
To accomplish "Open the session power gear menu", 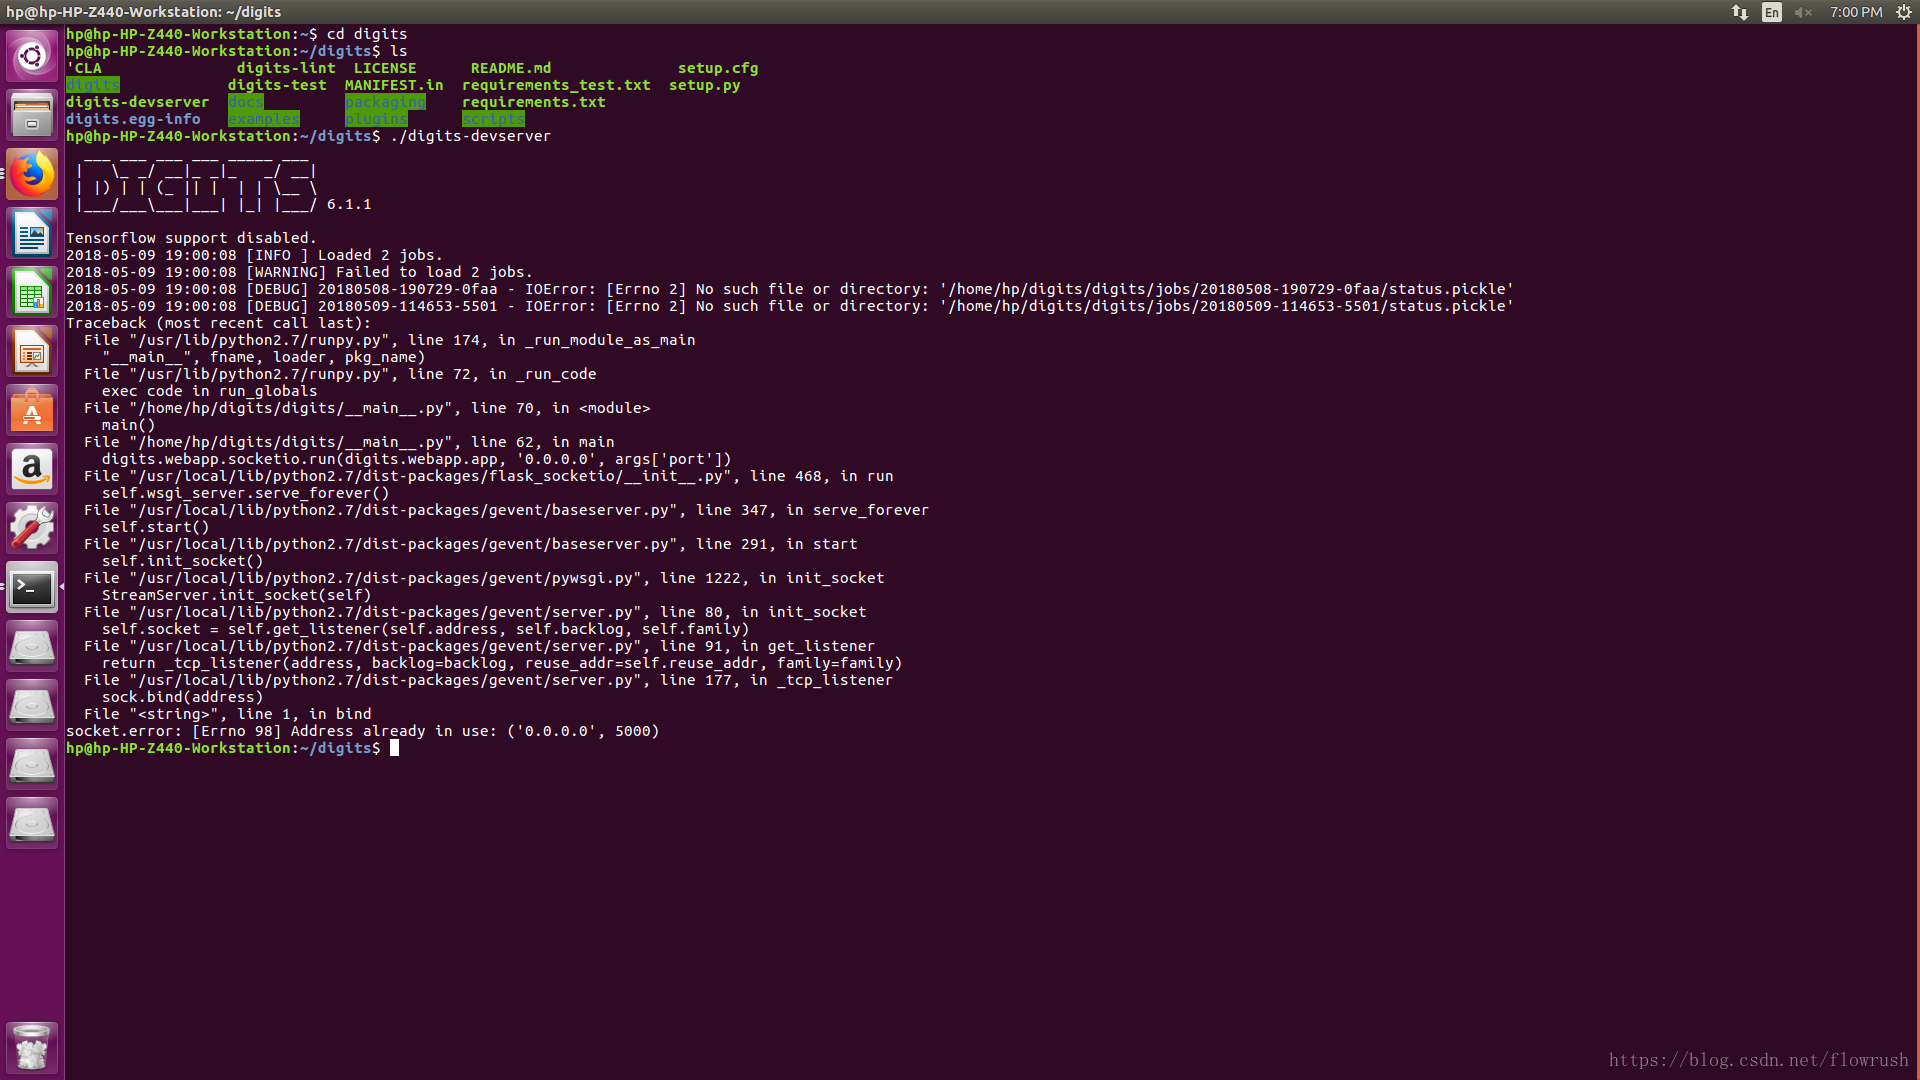I will pyautogui.click(x=1904, y=12).
